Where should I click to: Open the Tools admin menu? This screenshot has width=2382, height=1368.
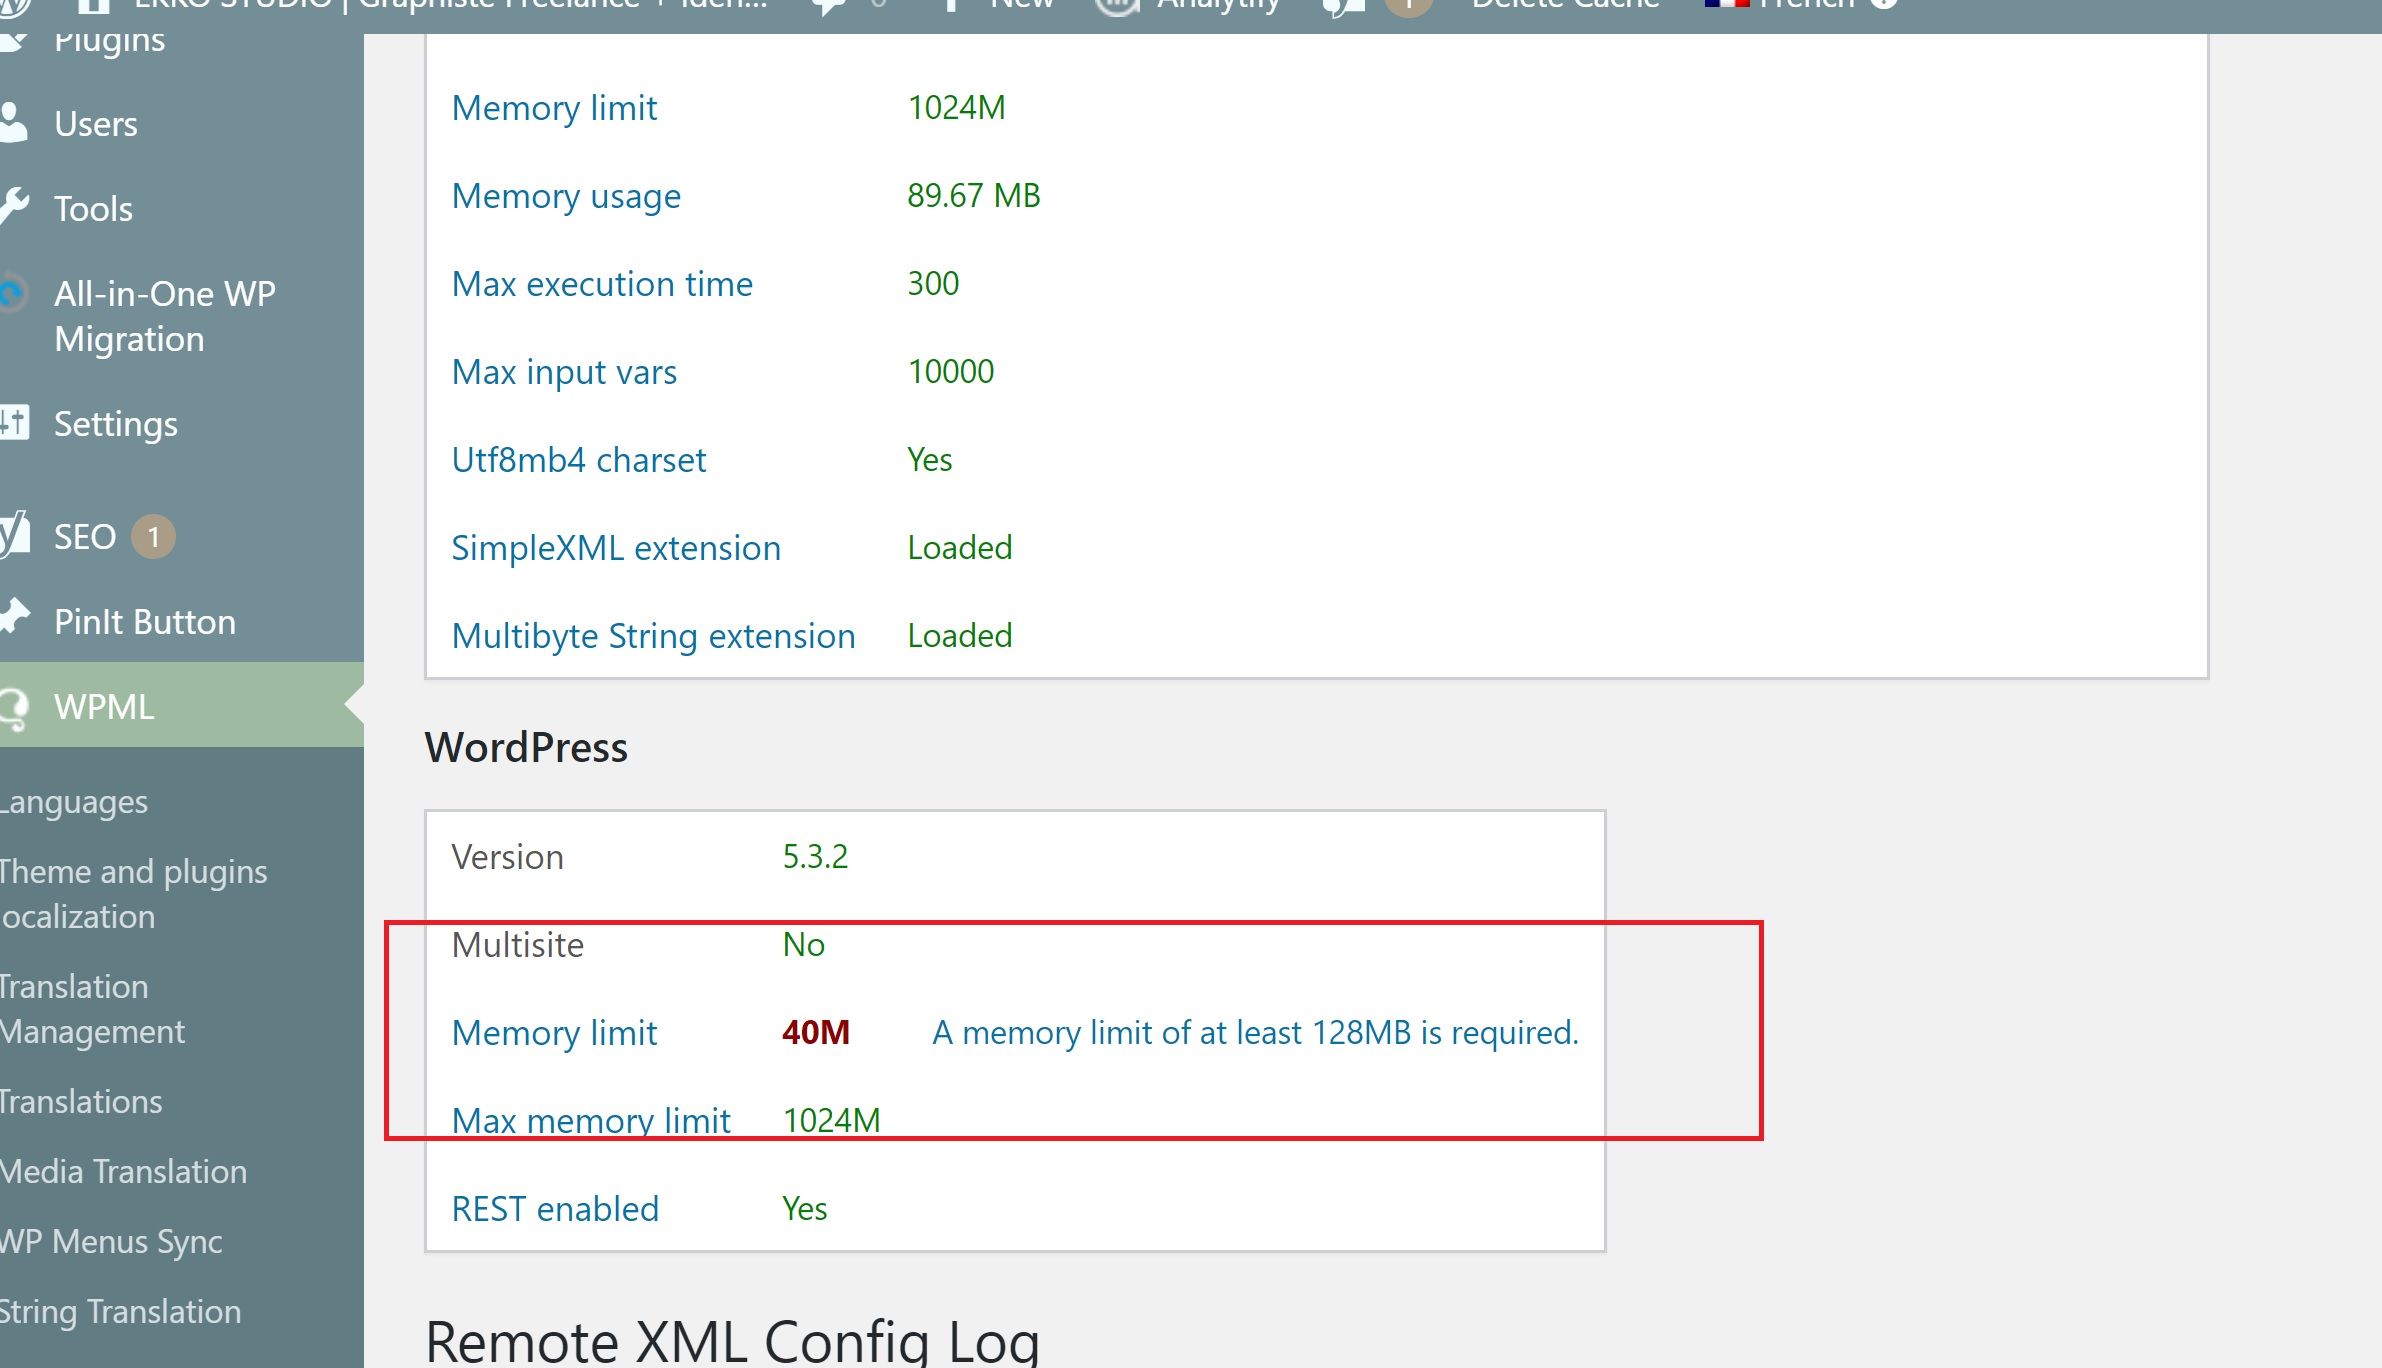pos(93,209)
